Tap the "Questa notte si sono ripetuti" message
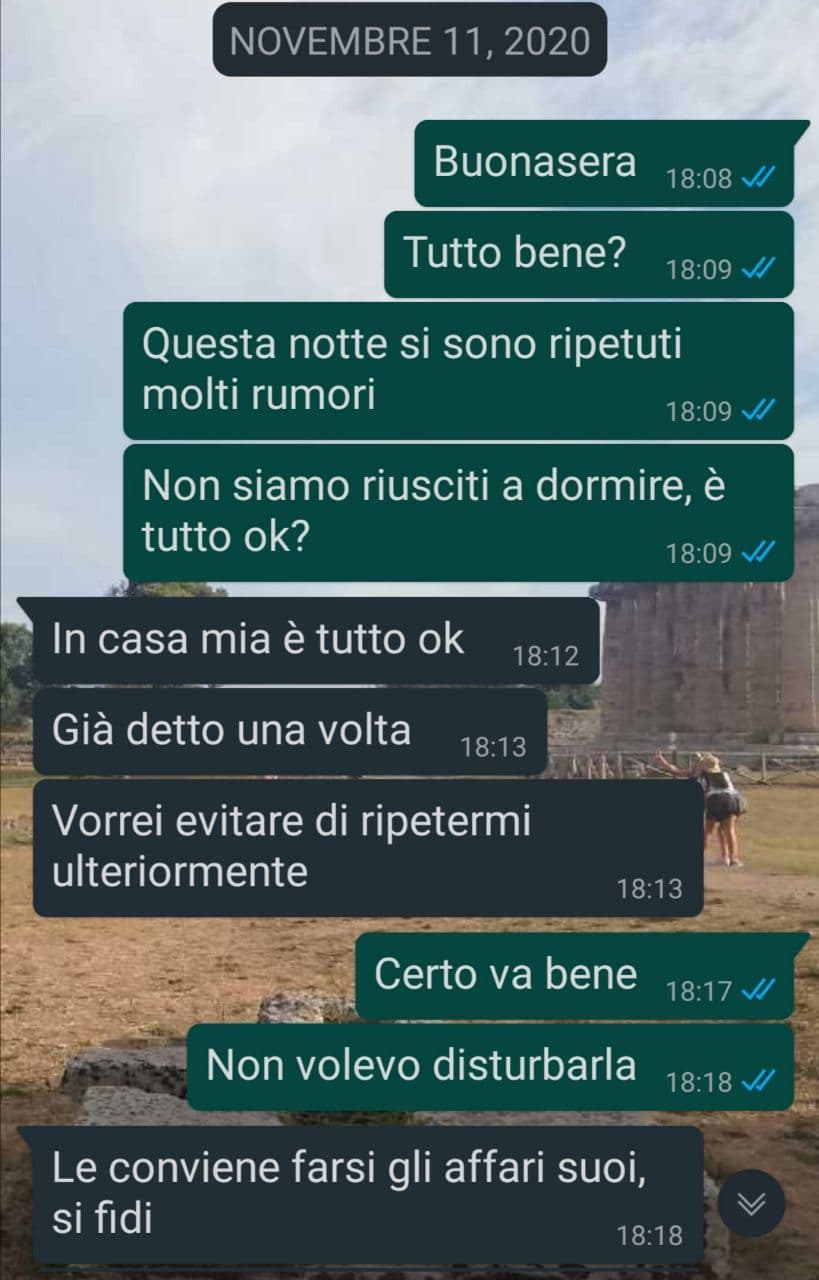819x1280 pixels. point(458,370)
